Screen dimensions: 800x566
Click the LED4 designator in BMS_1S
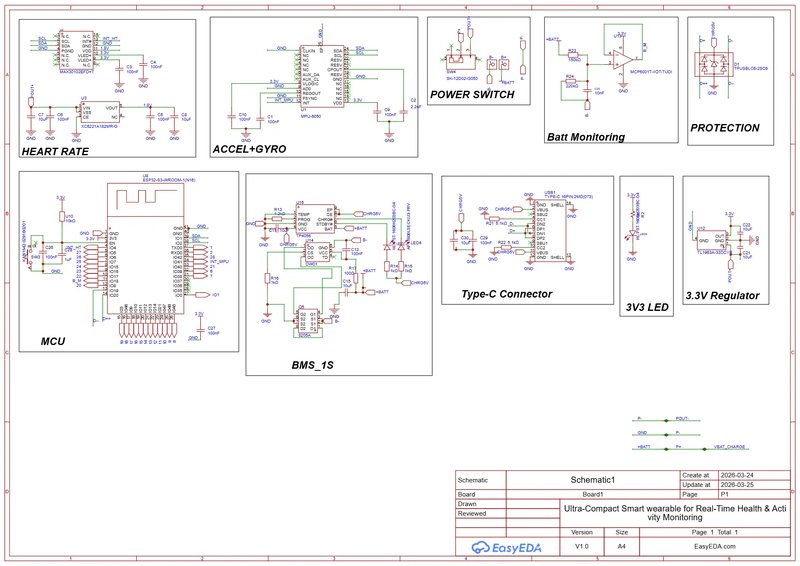tap(416, 243)
